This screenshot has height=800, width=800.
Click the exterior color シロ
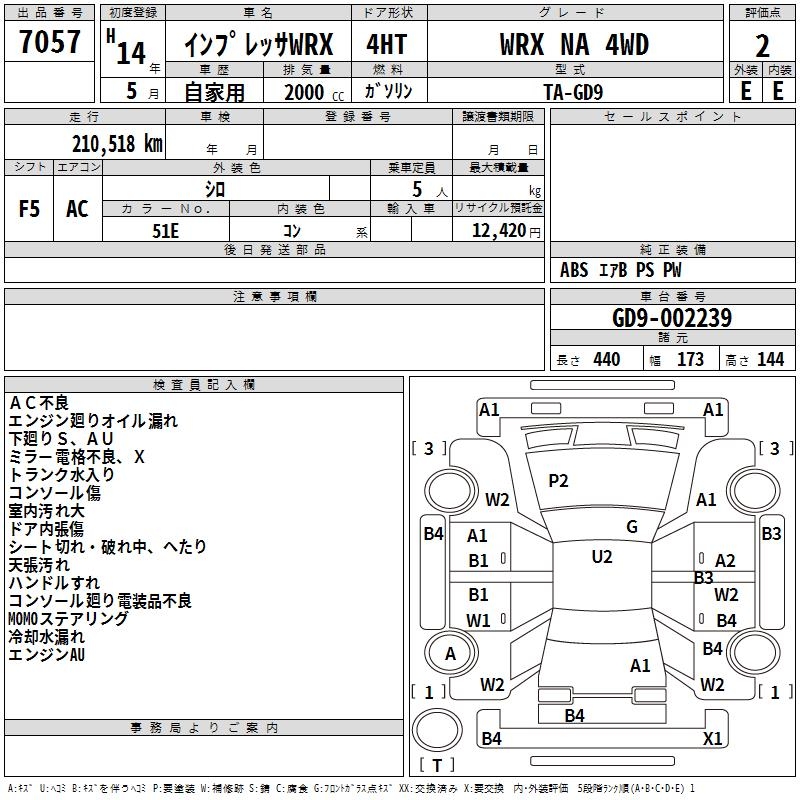click(x=215, y=189)
